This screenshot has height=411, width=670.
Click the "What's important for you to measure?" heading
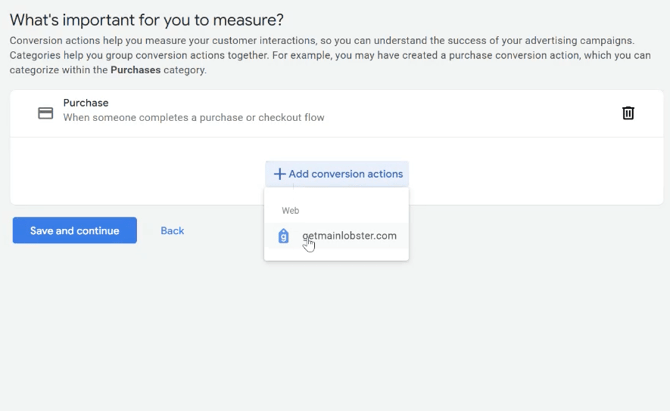[x=147, y=20]
